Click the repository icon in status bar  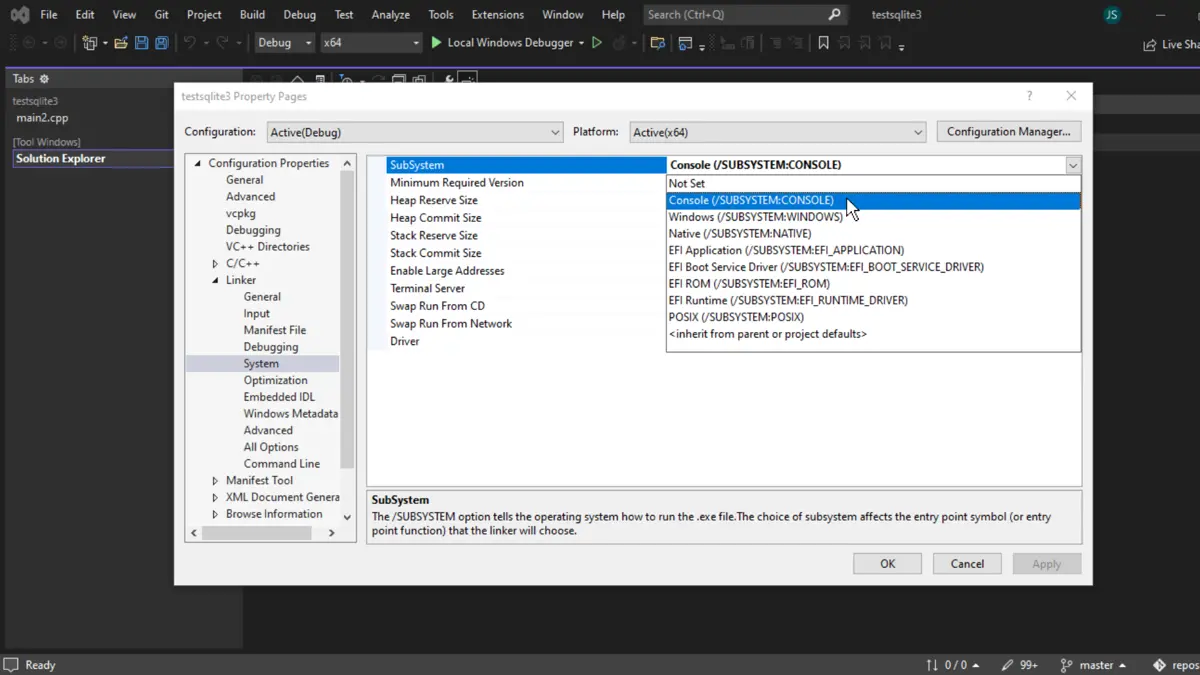1159,665
